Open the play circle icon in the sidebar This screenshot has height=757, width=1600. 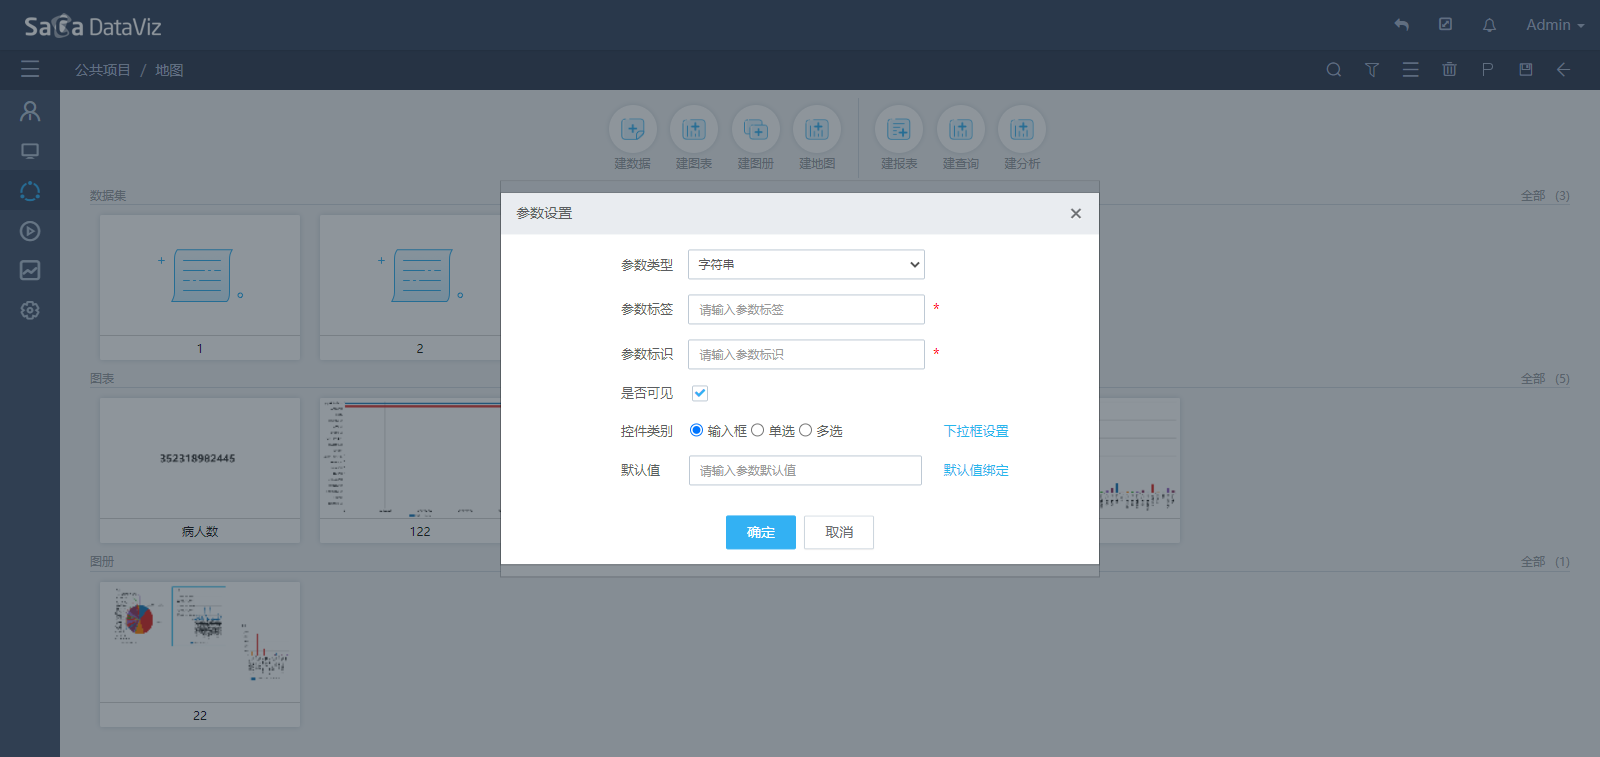[x=30, y=231]
